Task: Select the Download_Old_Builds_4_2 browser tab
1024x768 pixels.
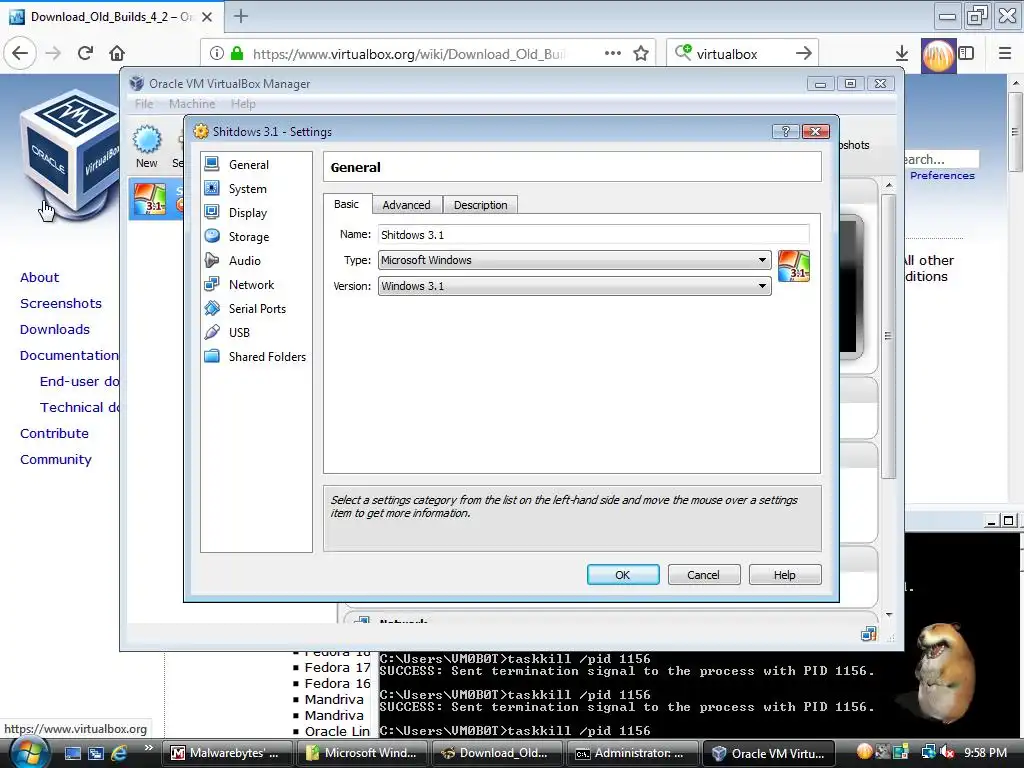Action: coord(112,16)
